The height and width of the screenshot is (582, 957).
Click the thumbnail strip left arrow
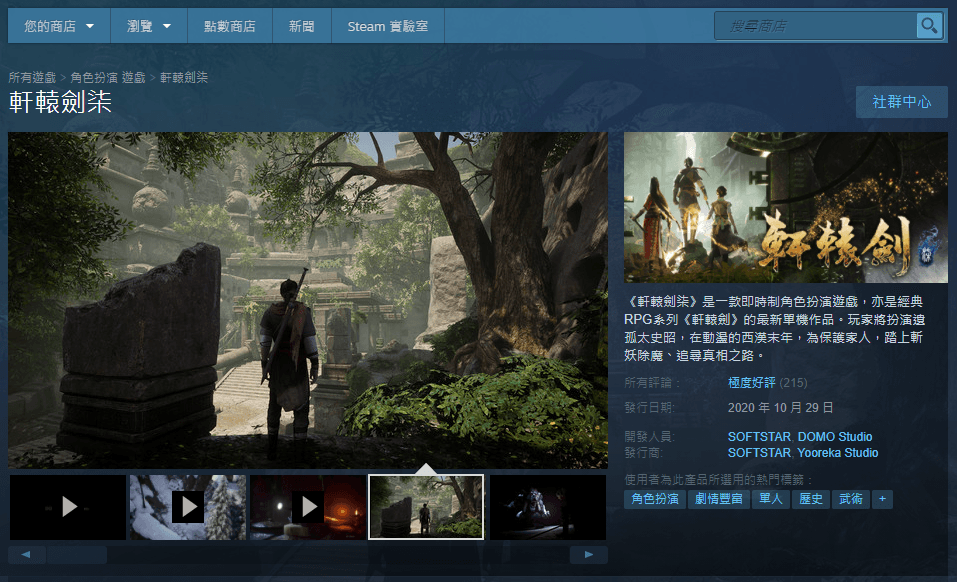[26, 555]
